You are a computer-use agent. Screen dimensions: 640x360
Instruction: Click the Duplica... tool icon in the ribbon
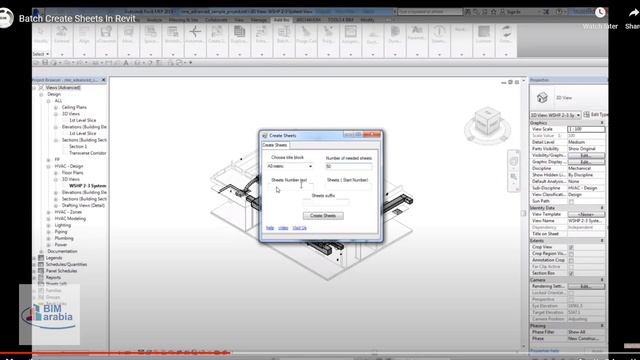(x=239, y=32)
